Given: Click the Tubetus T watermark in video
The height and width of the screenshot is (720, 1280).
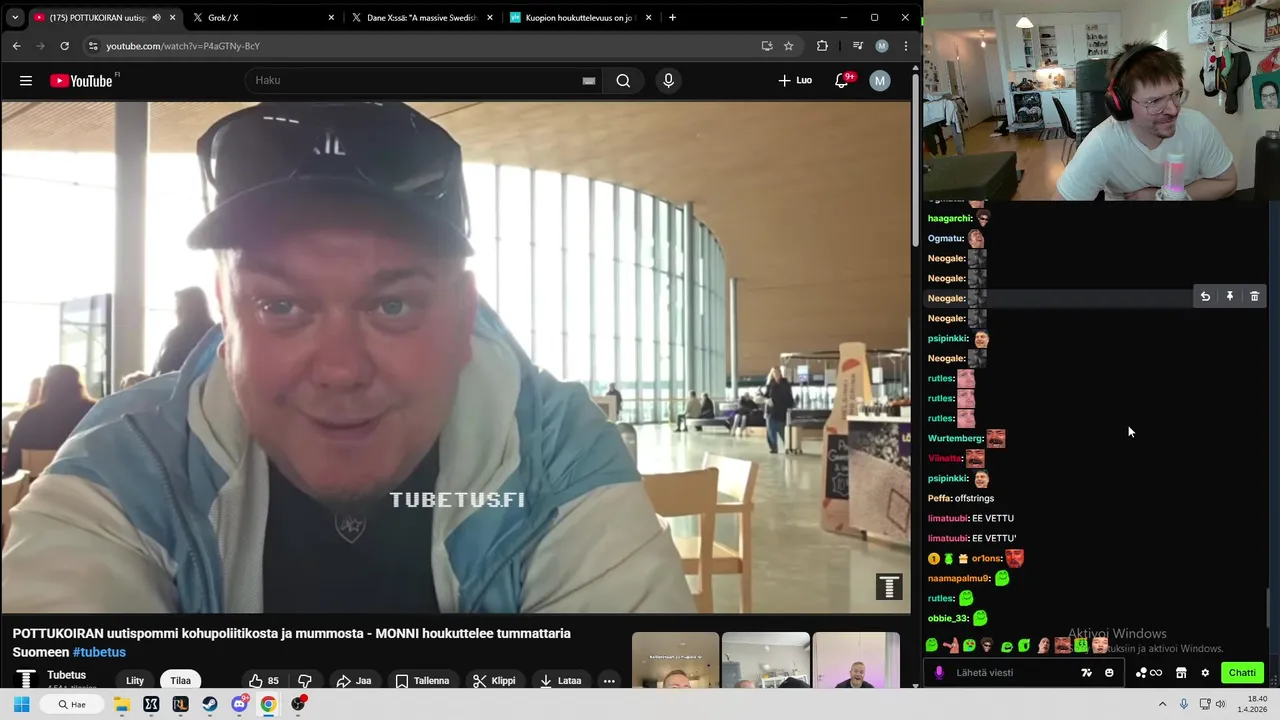Looking at the screenshot, I should (x=889, y=587).
